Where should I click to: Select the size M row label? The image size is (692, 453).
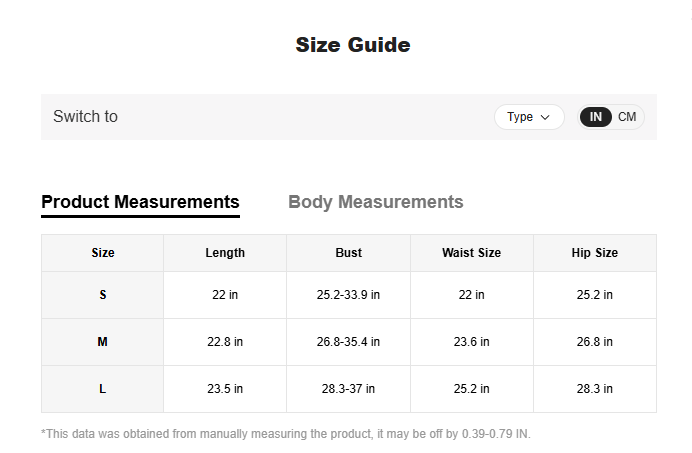click(x=102, y=342)
